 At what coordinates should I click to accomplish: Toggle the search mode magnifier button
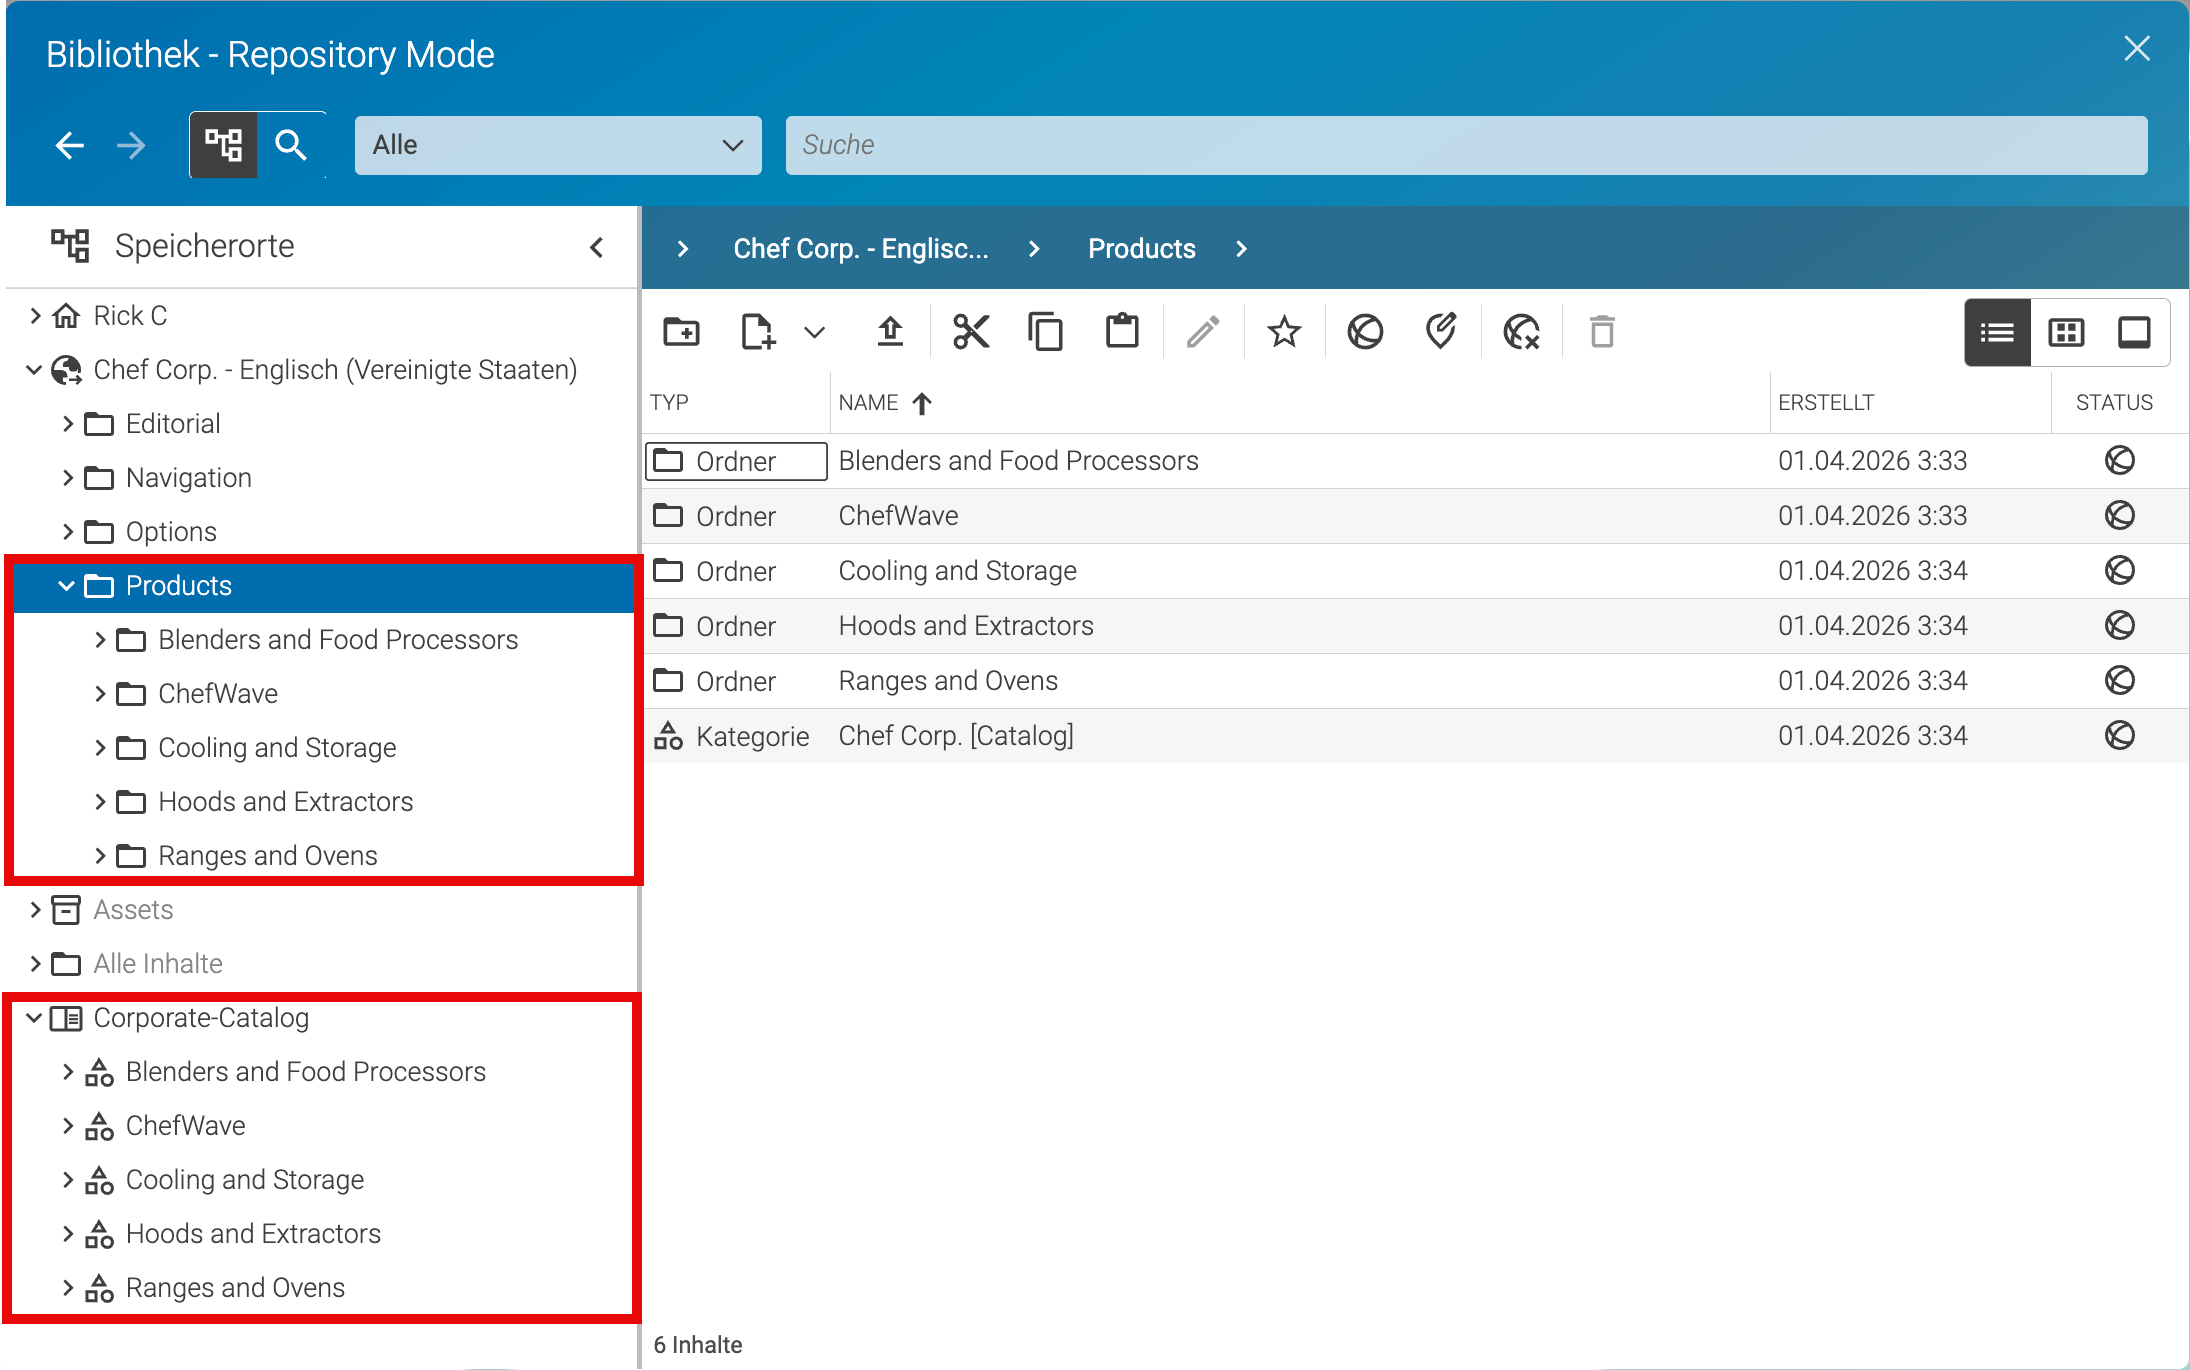pyautogui.click(x=291, y=145)
